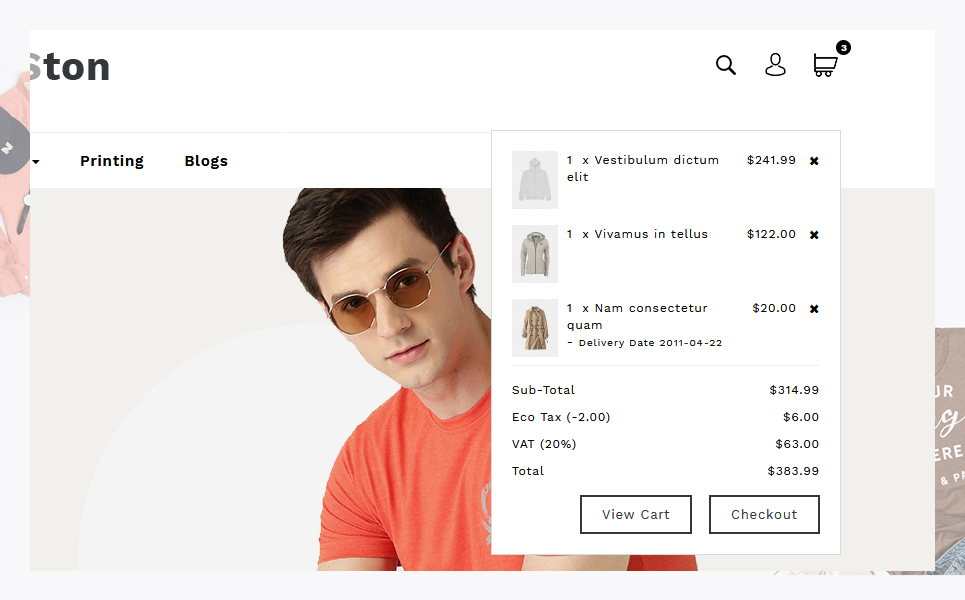Click the store logo text
Viewport: 965px width, 600px height.
(70, 66)
